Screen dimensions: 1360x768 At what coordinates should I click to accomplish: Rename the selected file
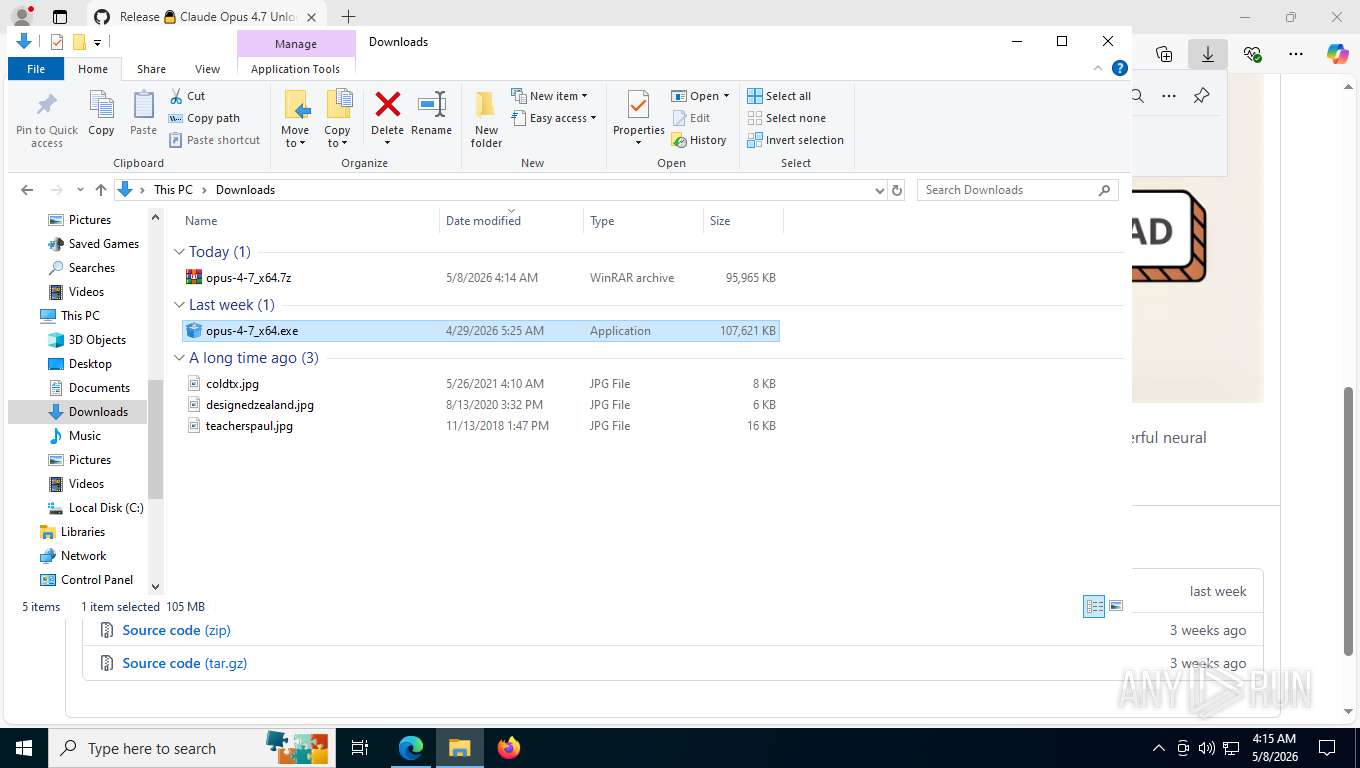pyautogui.click(x=431, y=114)
